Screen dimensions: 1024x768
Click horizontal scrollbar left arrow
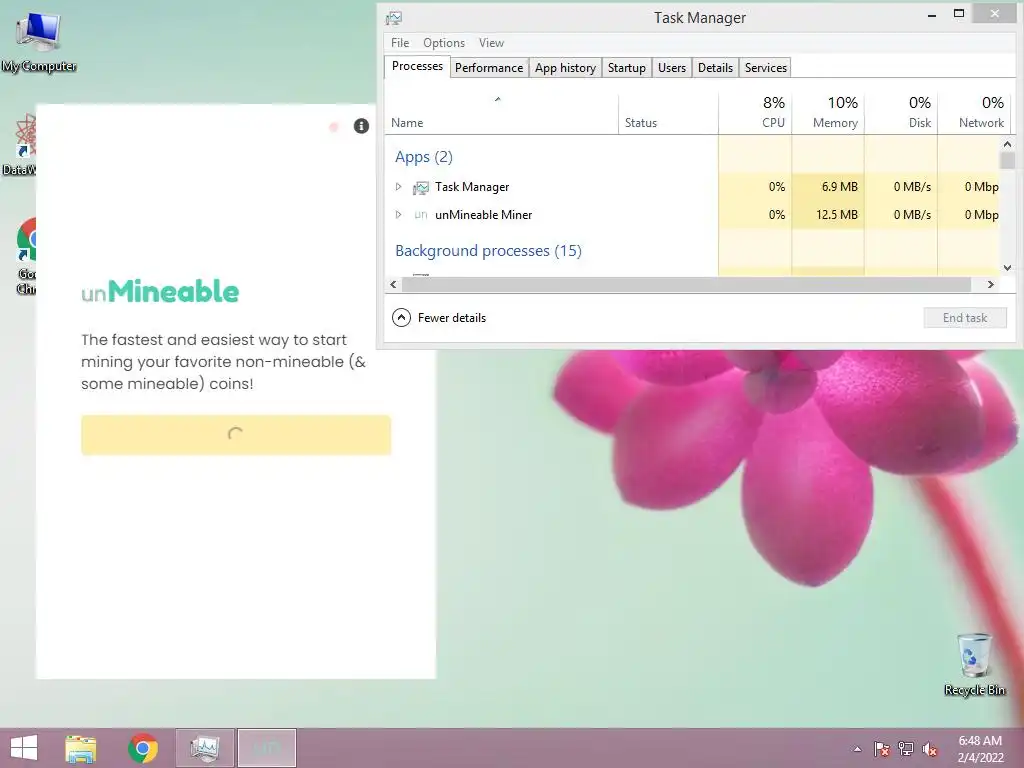[x=393, y=285]
